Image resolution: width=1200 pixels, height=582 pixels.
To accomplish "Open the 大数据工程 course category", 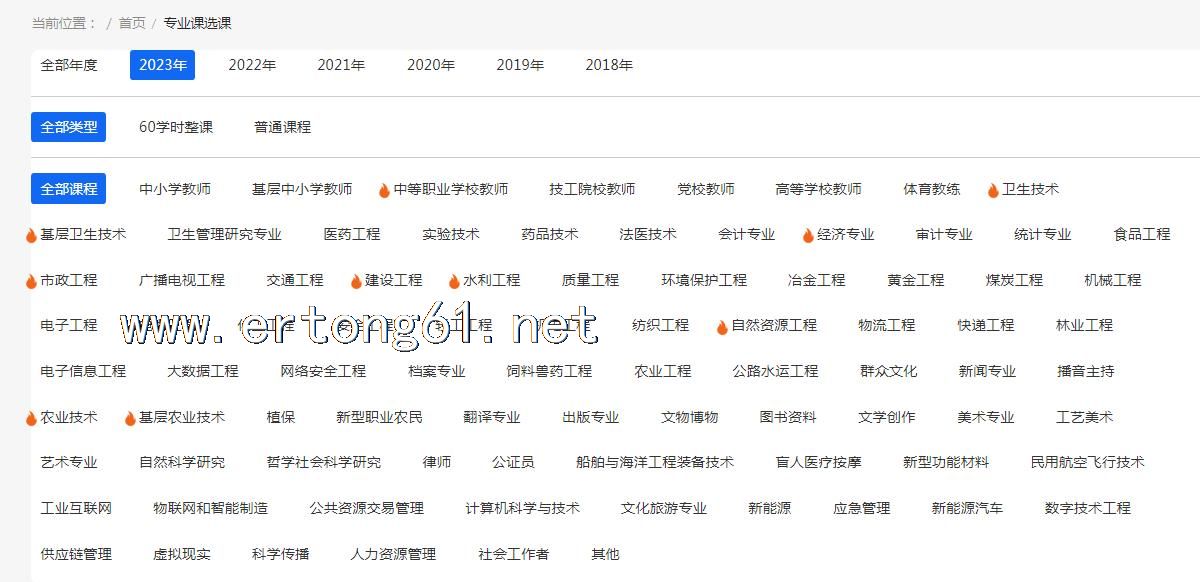I will 203,371.
